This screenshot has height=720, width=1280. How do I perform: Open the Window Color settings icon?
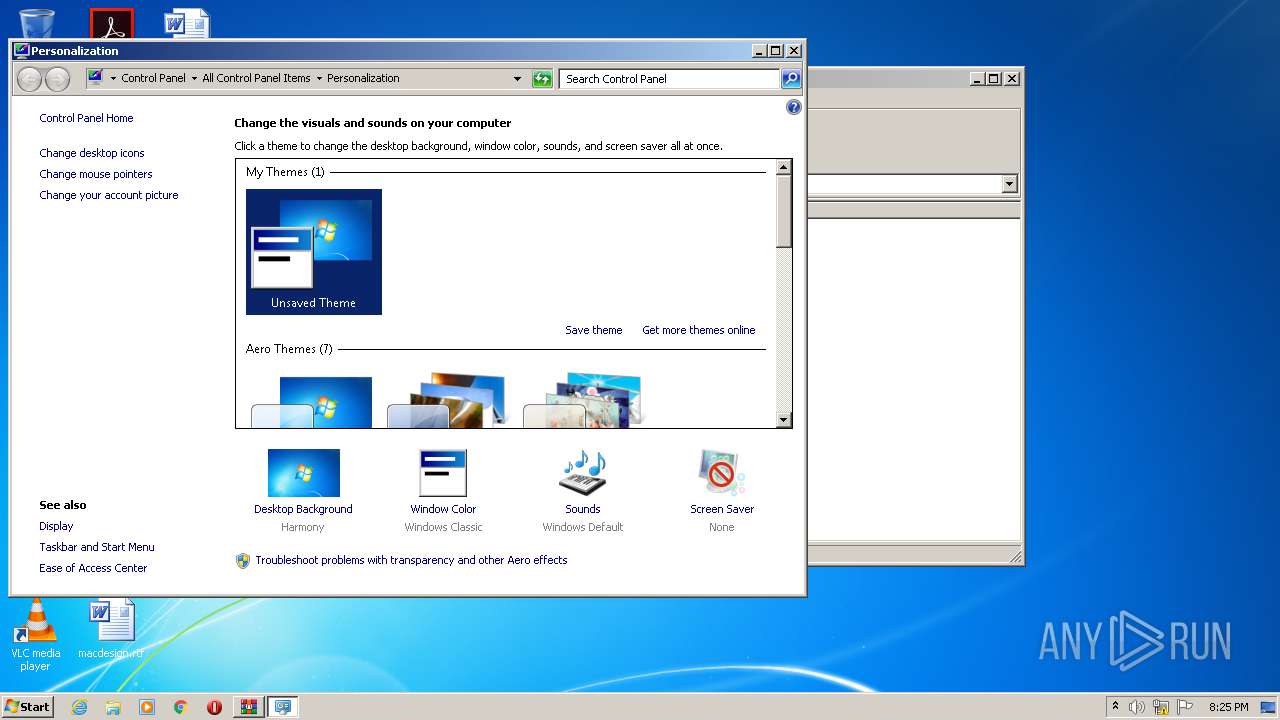[x=443, y=473]
